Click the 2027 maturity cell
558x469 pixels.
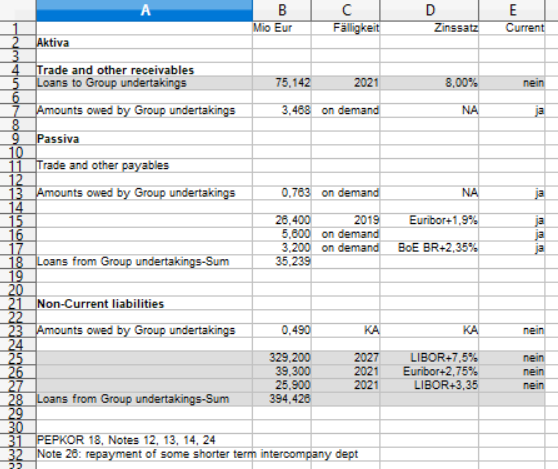(346, 358)
